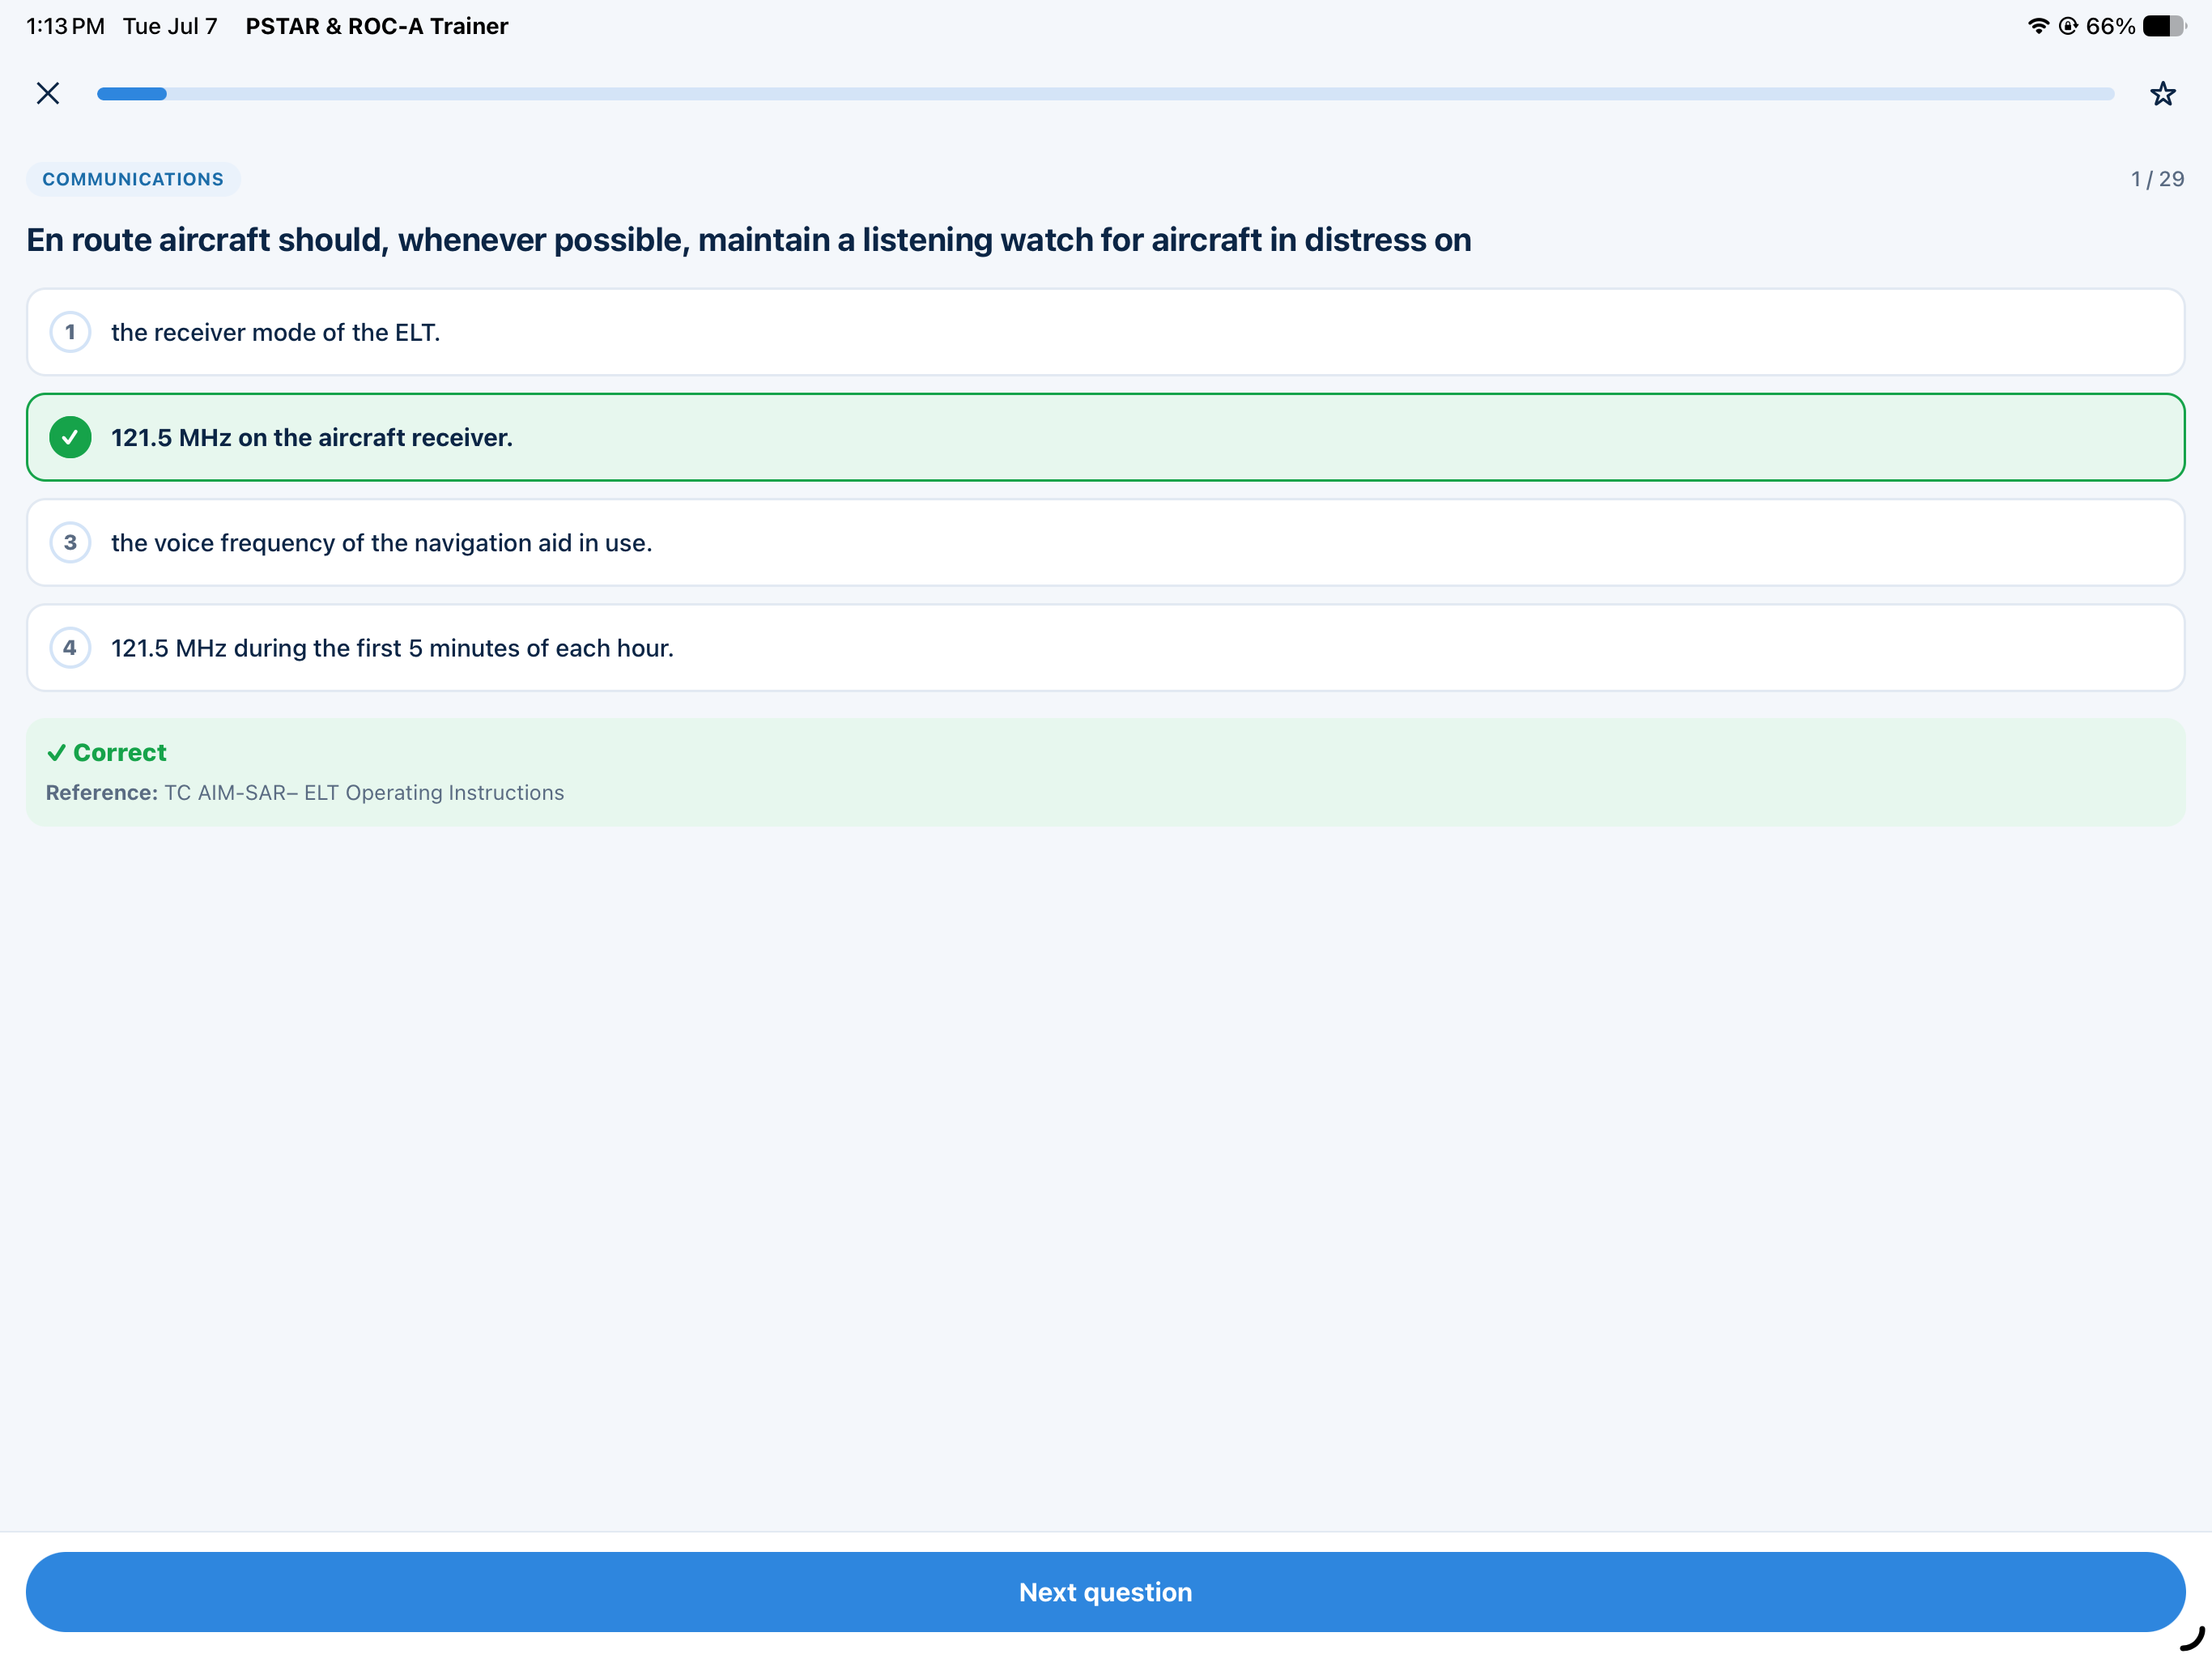Click the question text about listening watch
The image size is (2212, 1658).
(x=748, y=240)
